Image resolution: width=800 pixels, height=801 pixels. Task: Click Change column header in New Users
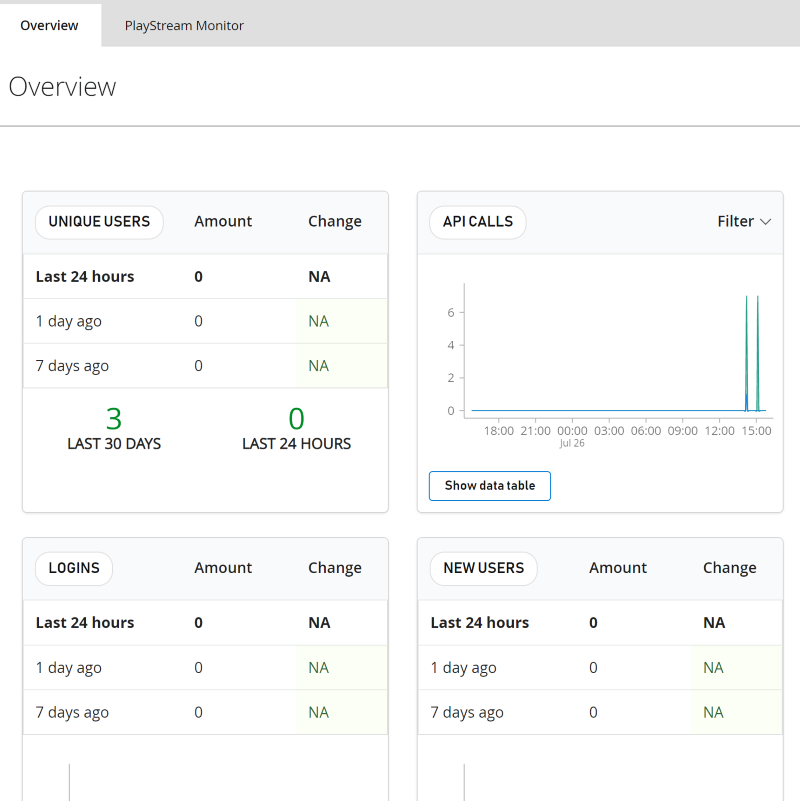click(x=729, y=567)
